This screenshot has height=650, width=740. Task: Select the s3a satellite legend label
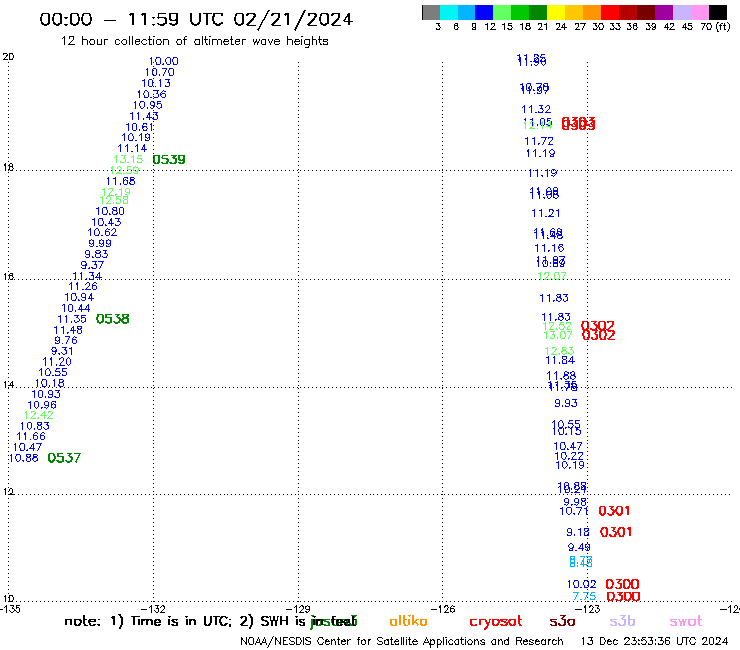(563, 621)
